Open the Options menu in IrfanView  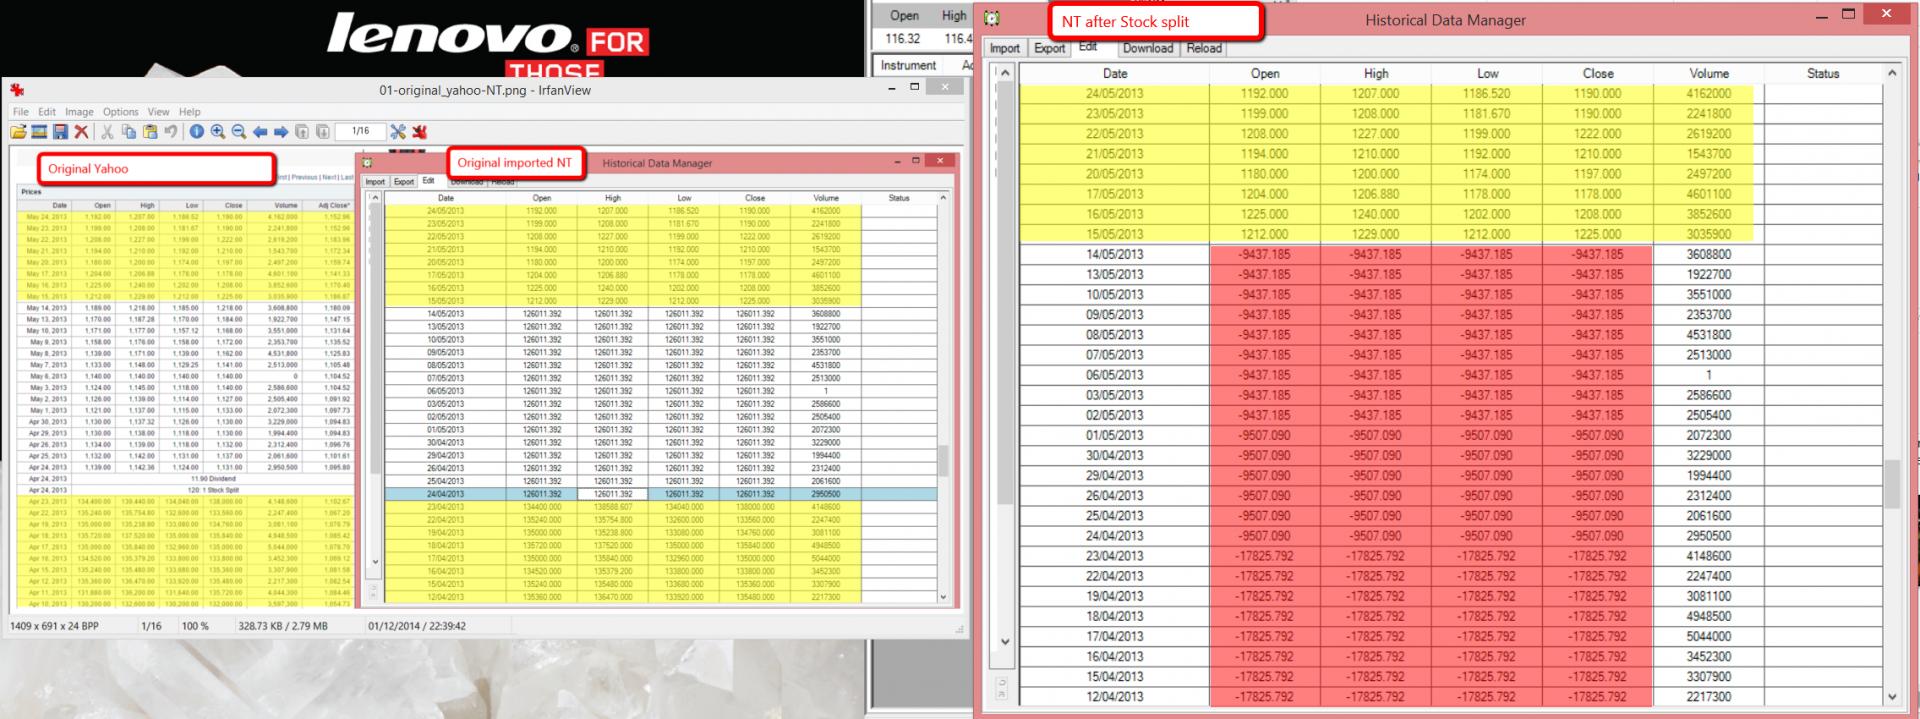(x=120, y=112)
